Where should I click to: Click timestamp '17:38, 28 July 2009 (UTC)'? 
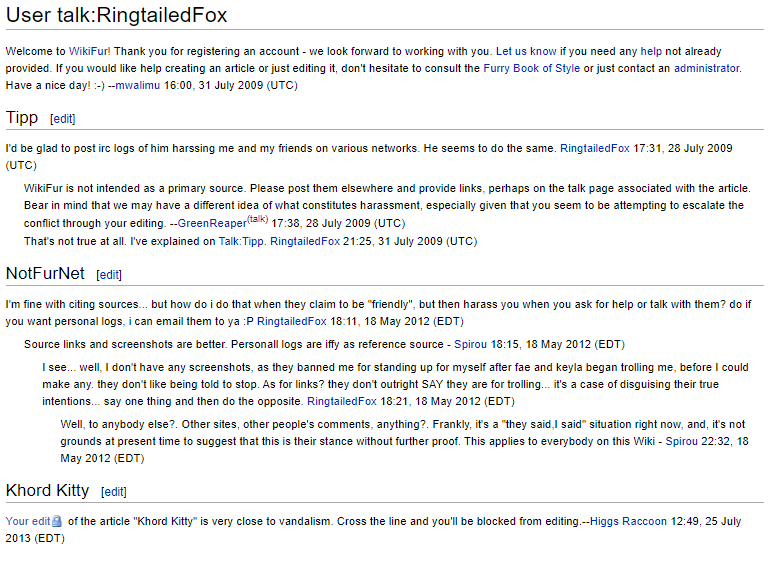click(x=338, y=223)
